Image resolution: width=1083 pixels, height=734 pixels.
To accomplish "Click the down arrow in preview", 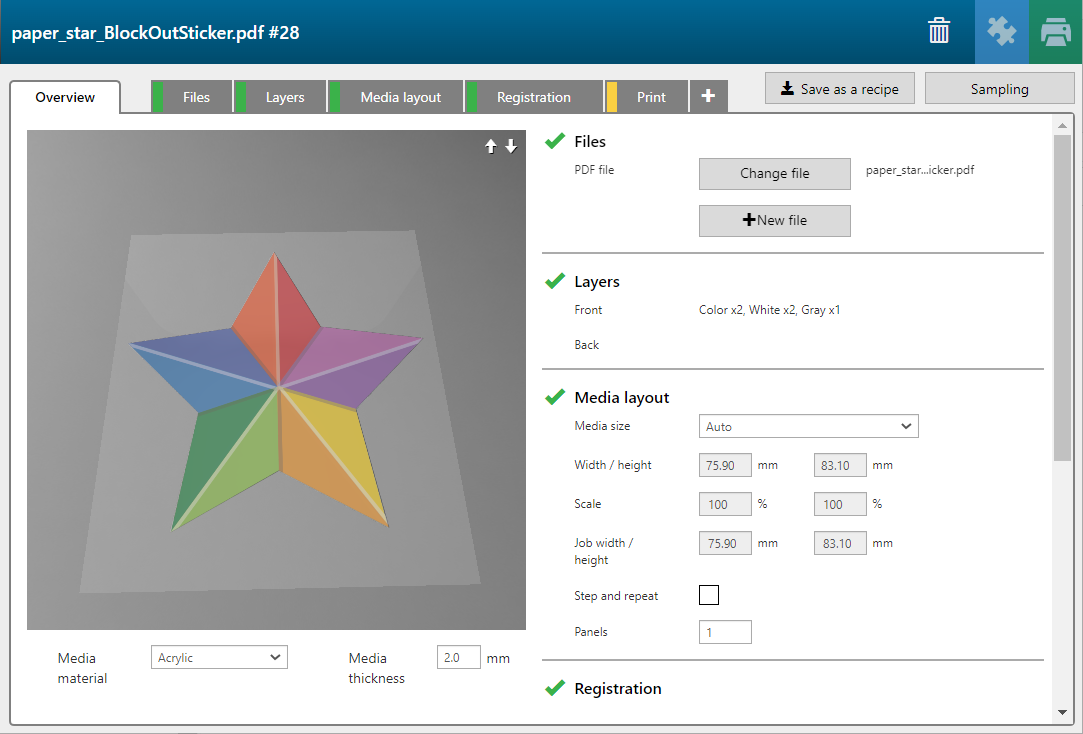I will (x=511, y=146).
